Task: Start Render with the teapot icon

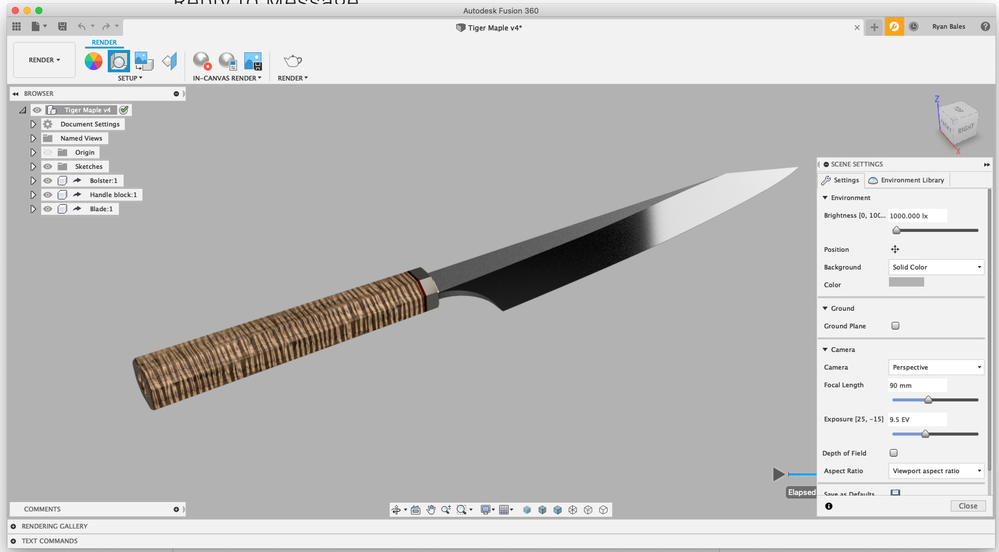Action: (292, 61)
